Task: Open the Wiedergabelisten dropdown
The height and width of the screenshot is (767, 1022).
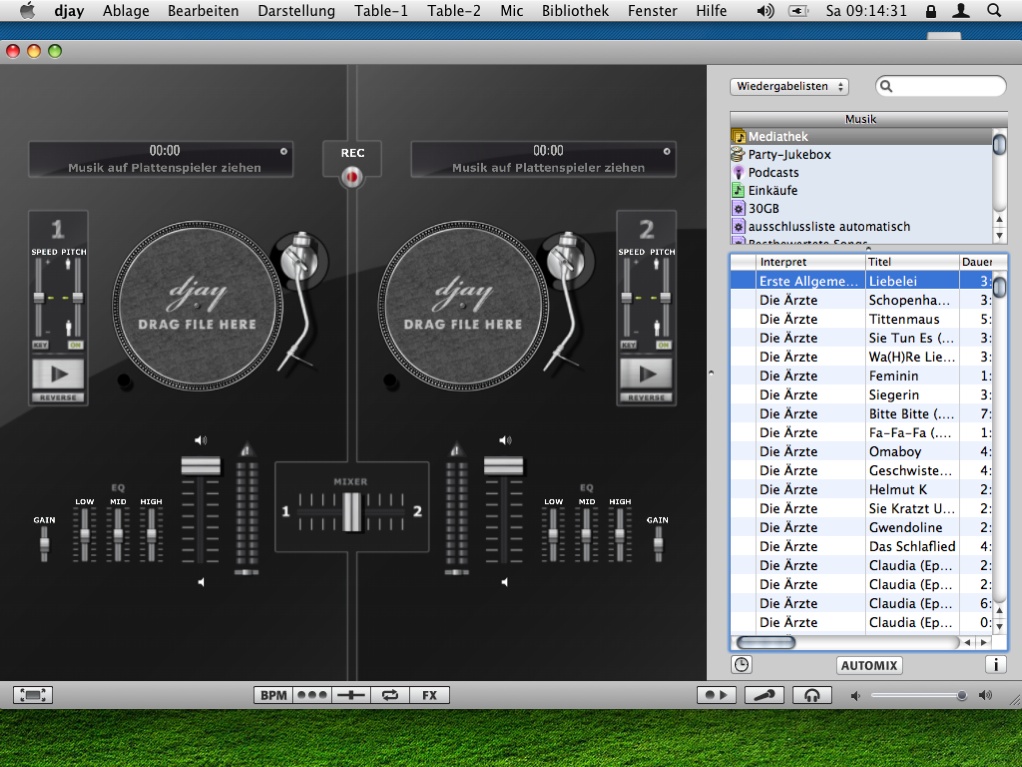Action: (x=789, y=86)
